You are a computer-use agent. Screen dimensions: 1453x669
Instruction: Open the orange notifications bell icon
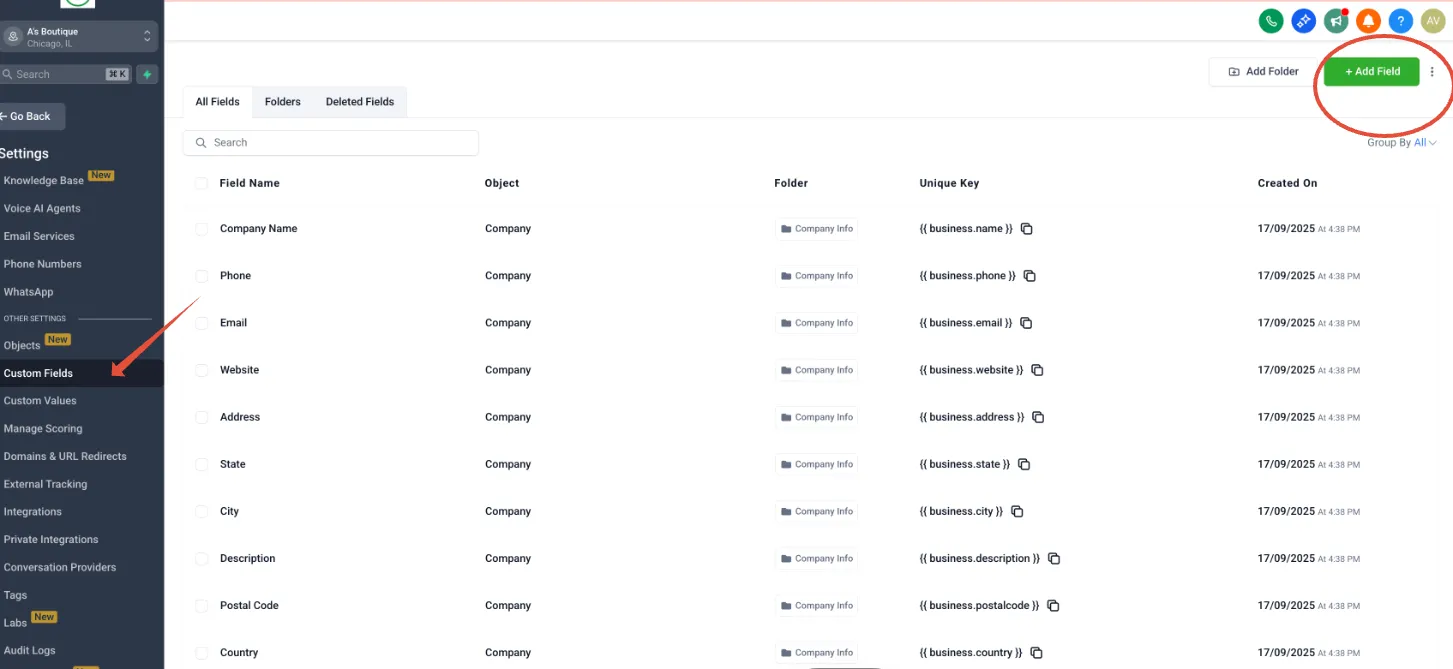click(1368, 20)
